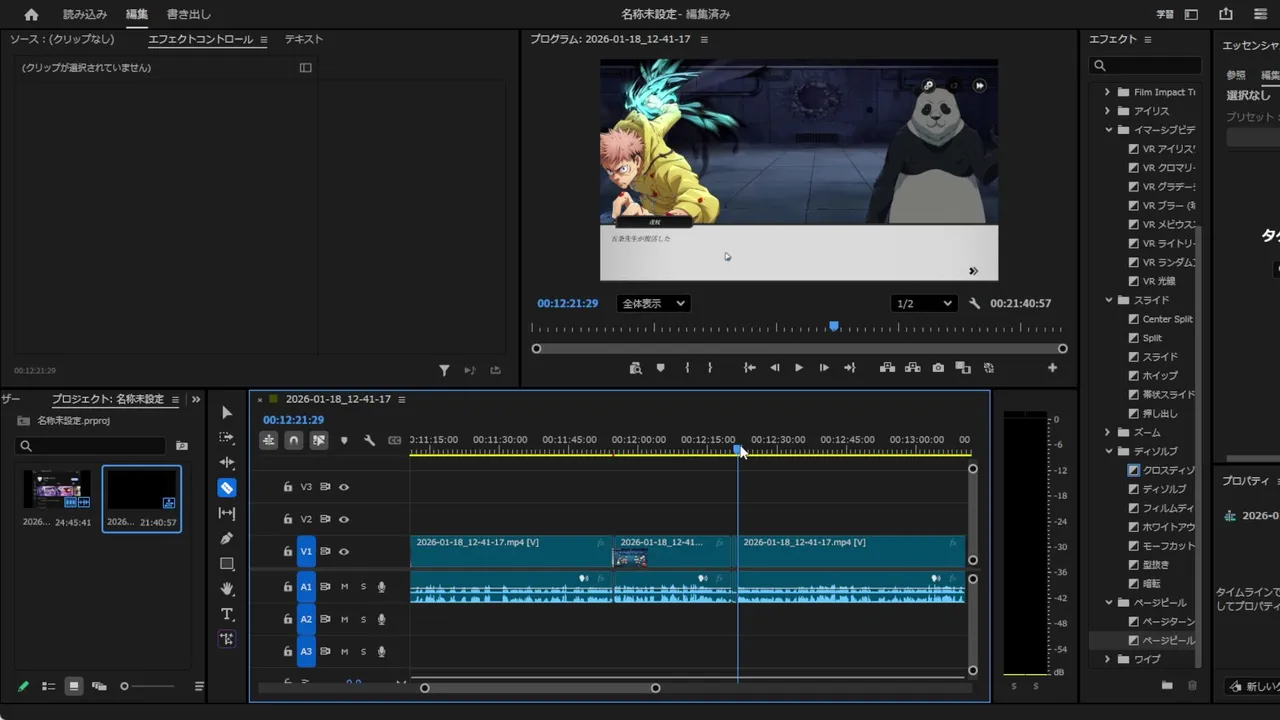Select the Selection arrow tool

coord(227,412)
